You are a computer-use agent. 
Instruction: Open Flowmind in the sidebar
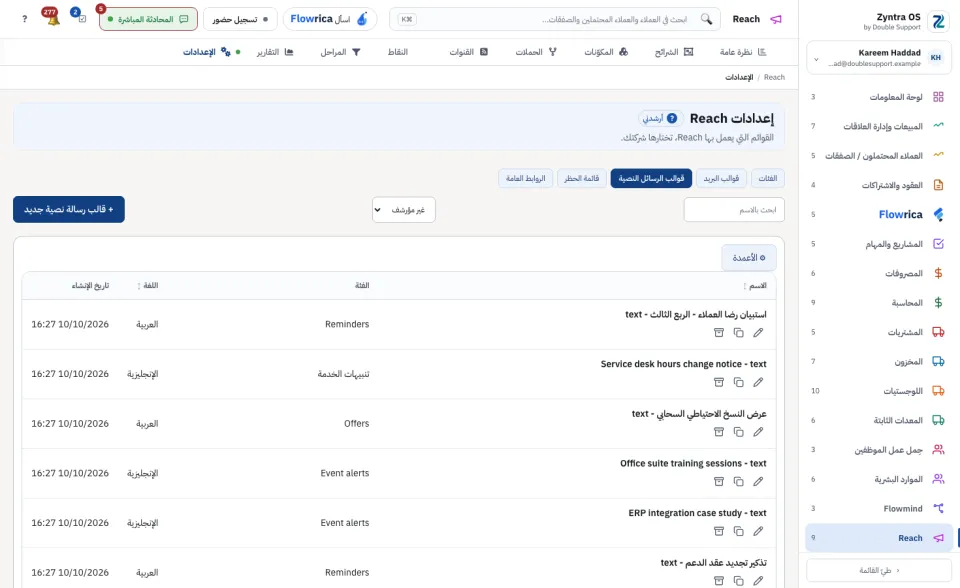point(879,508)
